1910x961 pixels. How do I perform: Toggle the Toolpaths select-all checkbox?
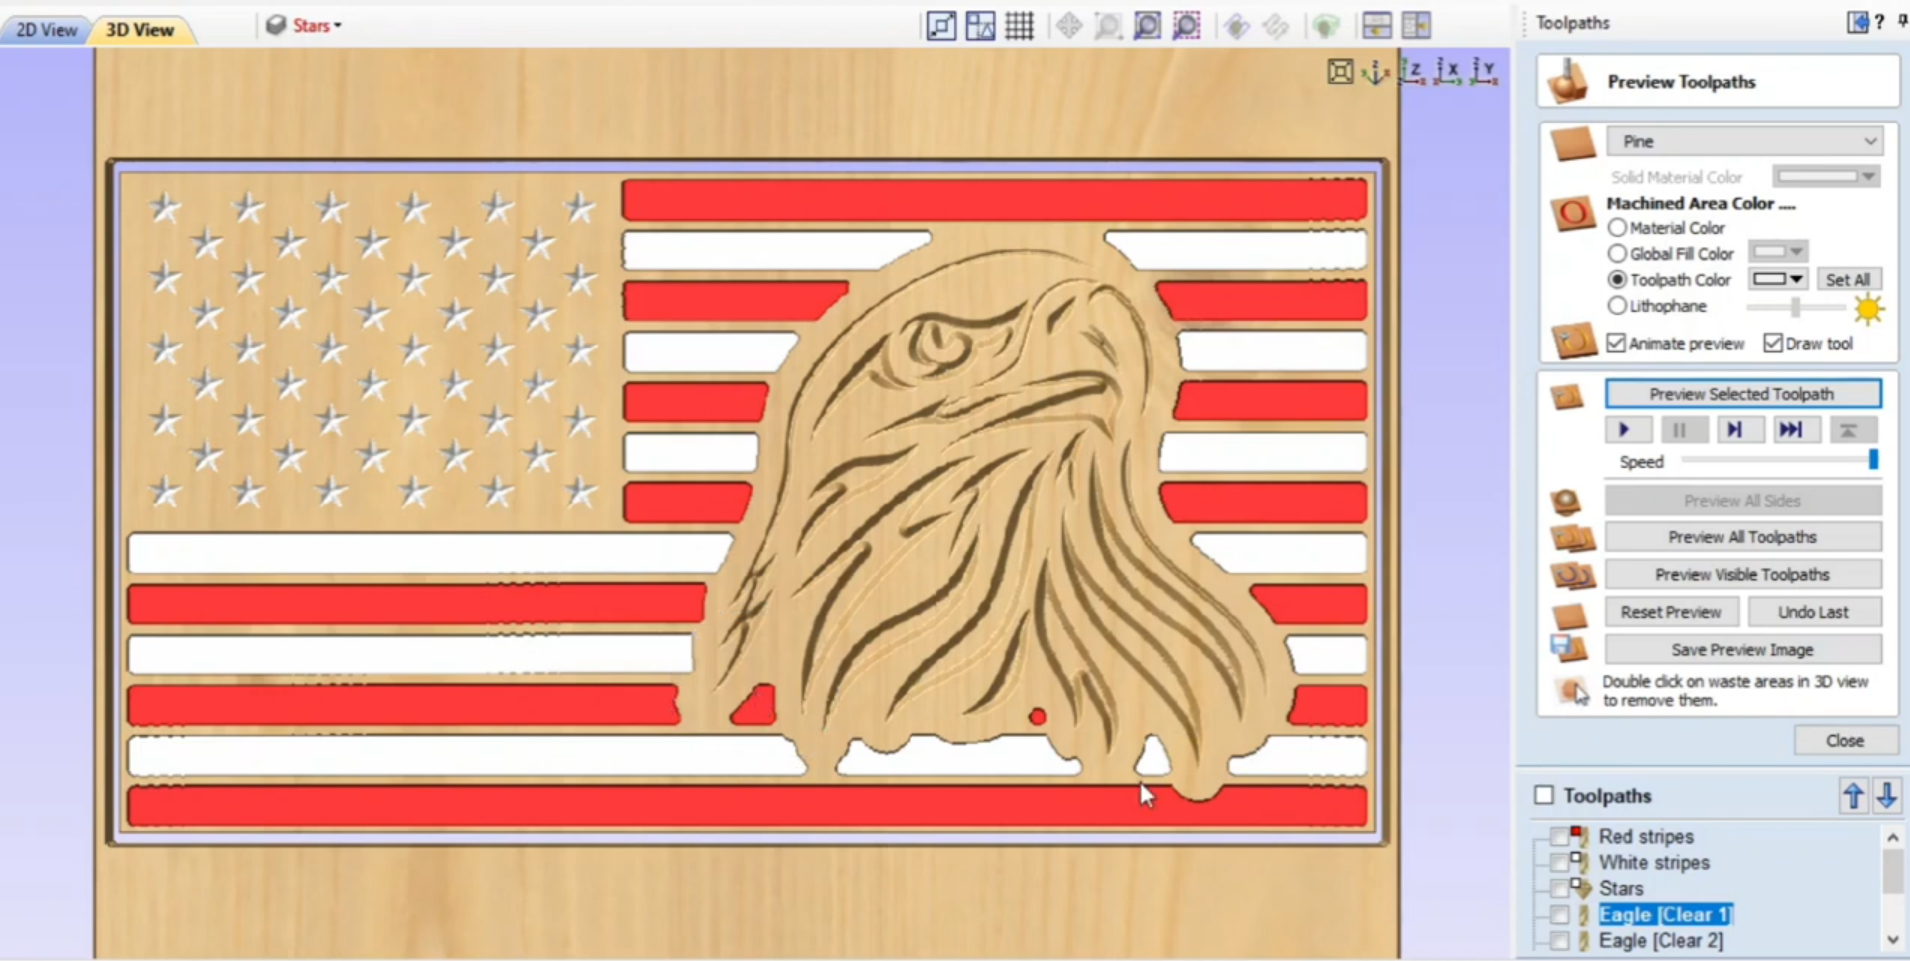[x=1544, y=795]
